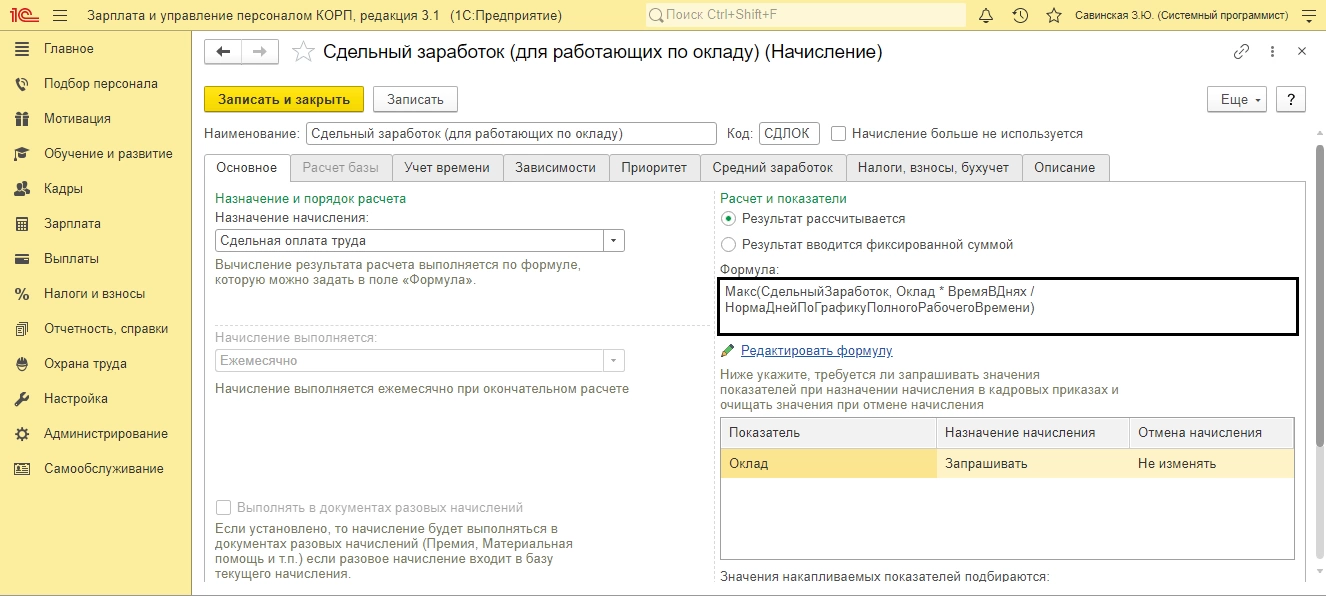Click the "Редактировать формулу" link
The image size is (1326, 596).
[816, 351]
